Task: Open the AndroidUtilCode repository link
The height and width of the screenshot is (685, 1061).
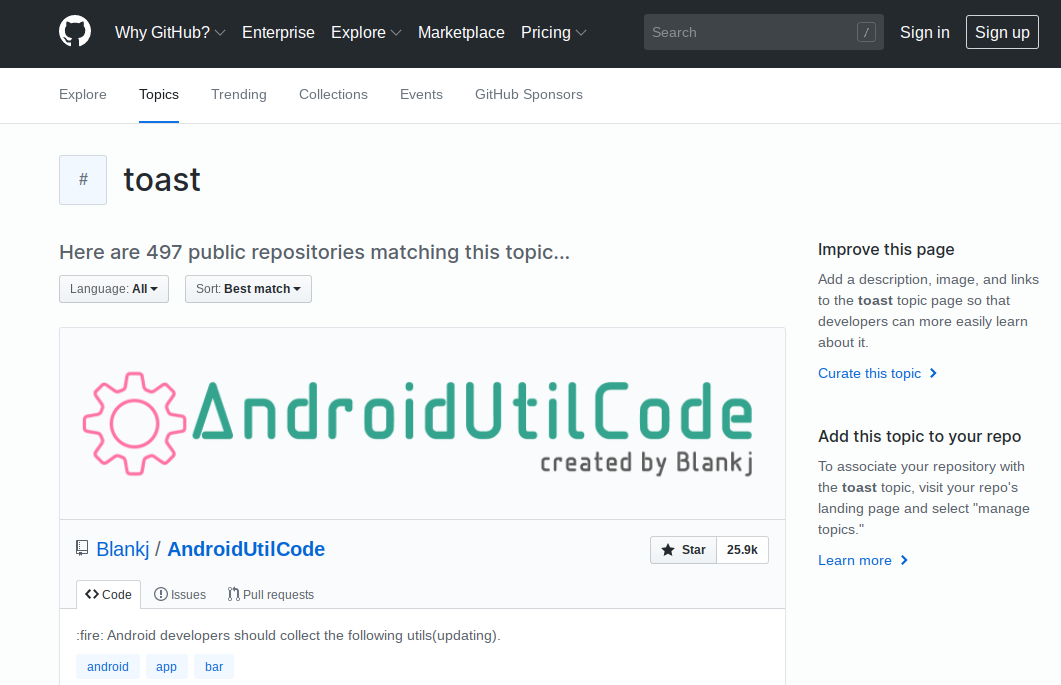Action: (x=246, y=549)
